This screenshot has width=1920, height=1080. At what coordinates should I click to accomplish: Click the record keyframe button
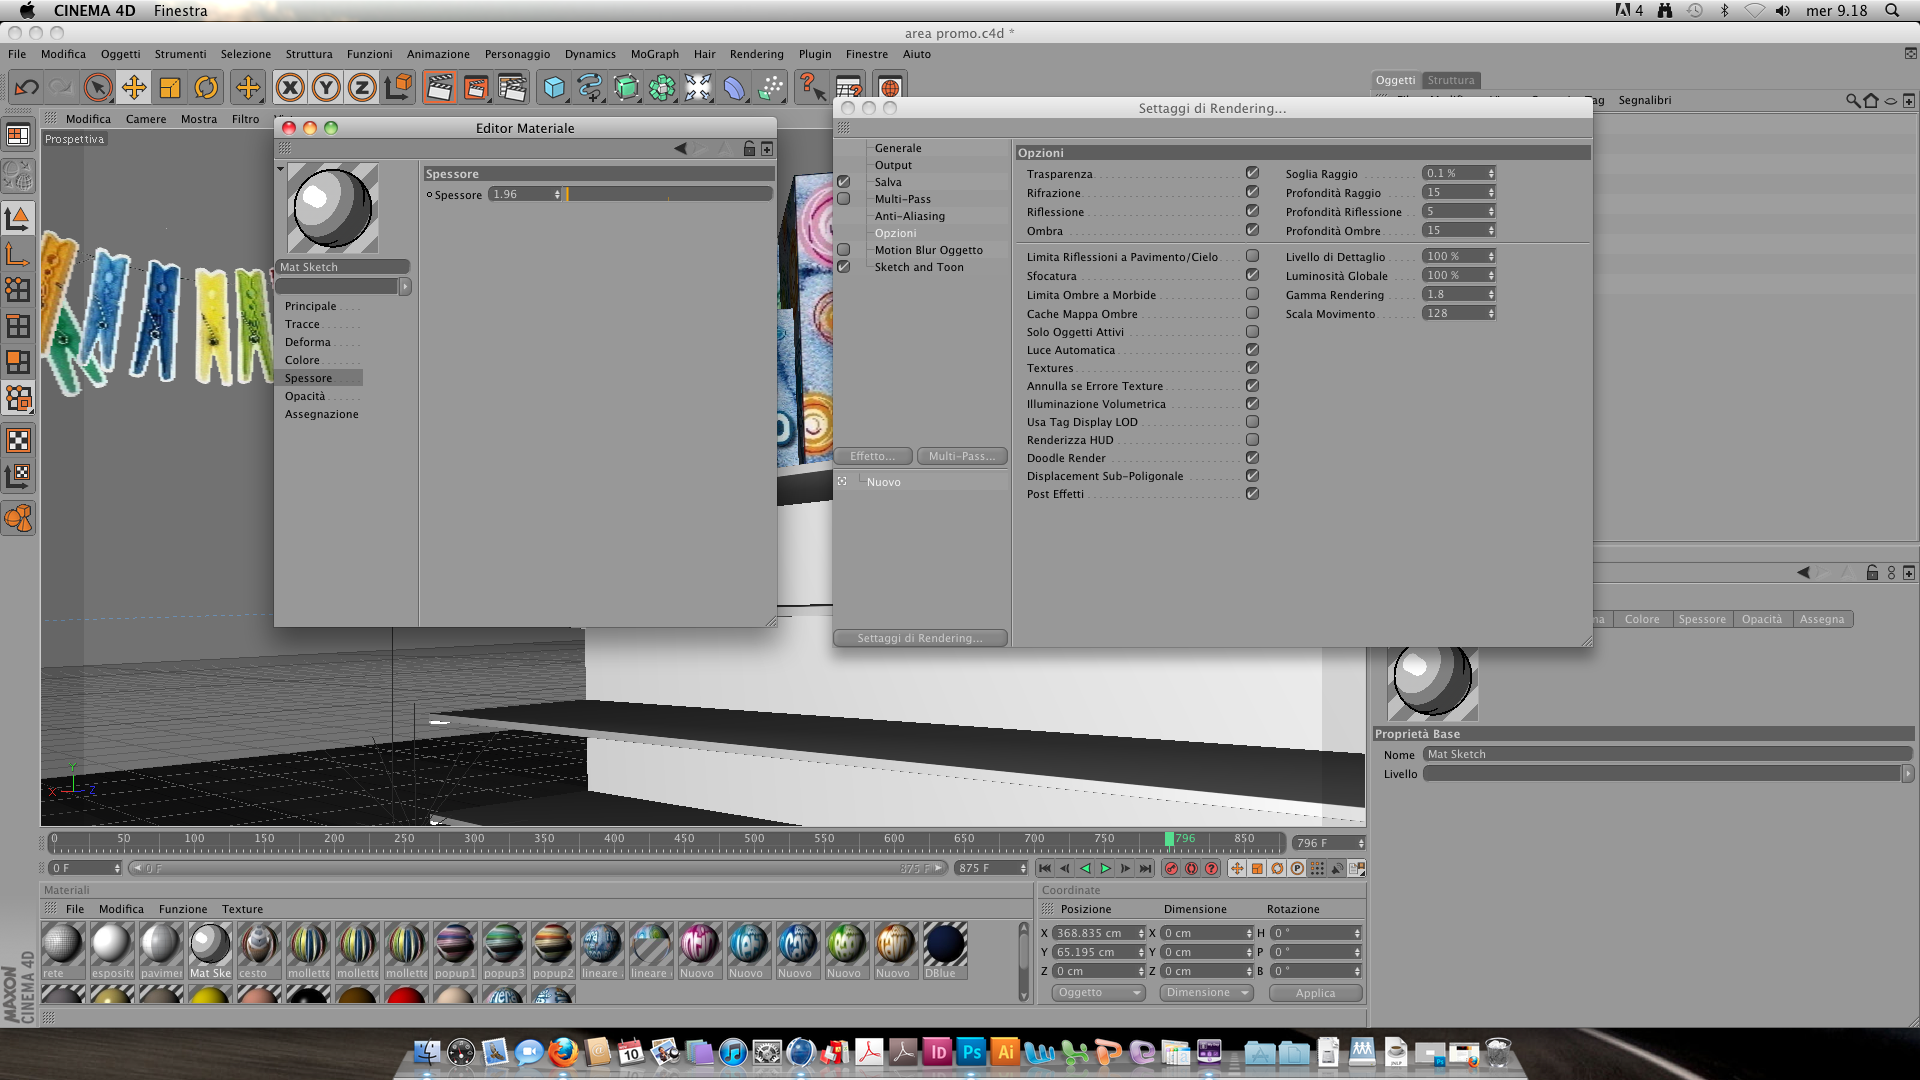point(1171,869)
